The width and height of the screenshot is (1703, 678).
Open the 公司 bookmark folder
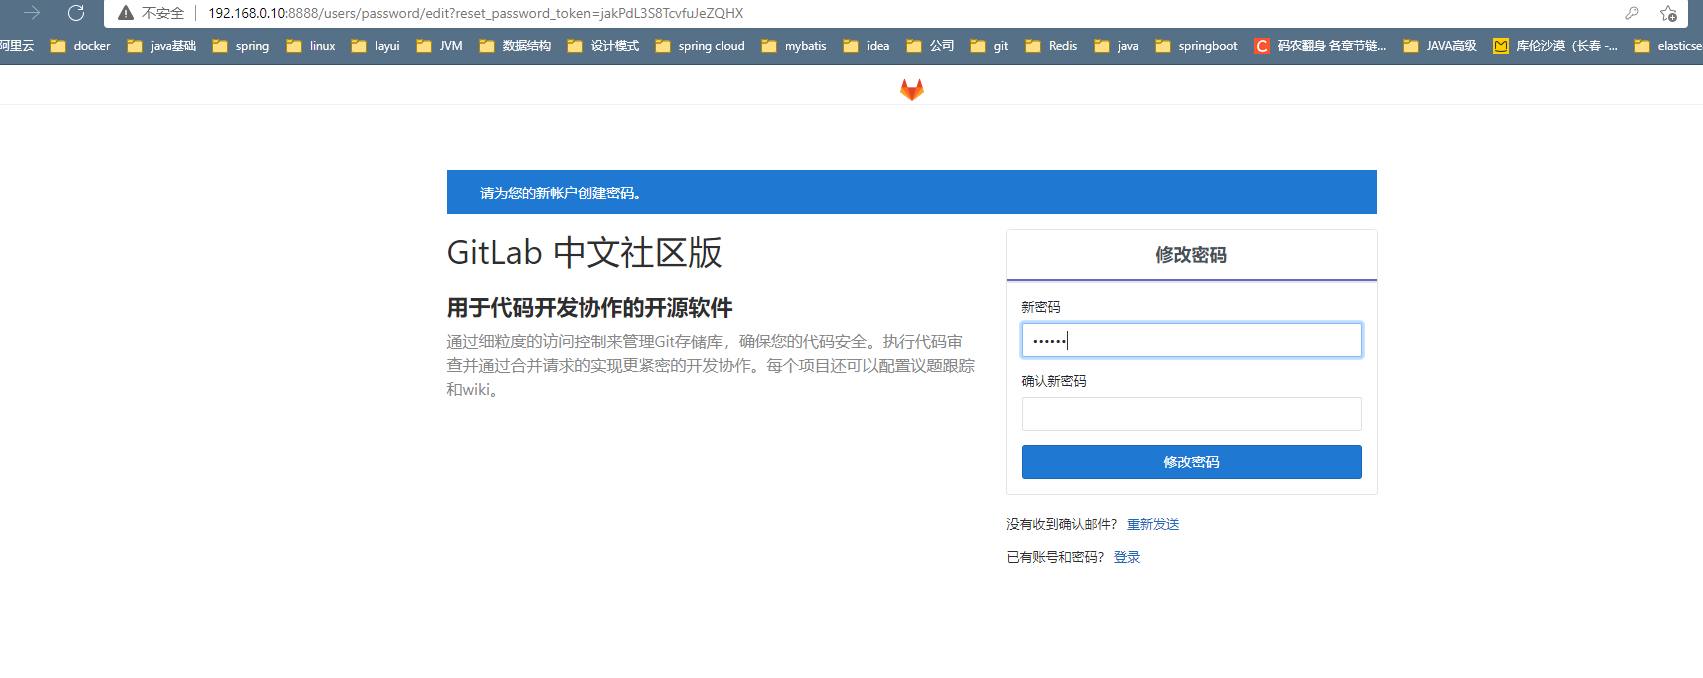point(930,46)
